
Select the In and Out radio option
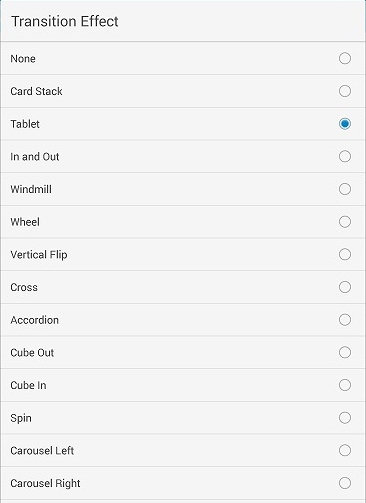(x=345, y=156)
